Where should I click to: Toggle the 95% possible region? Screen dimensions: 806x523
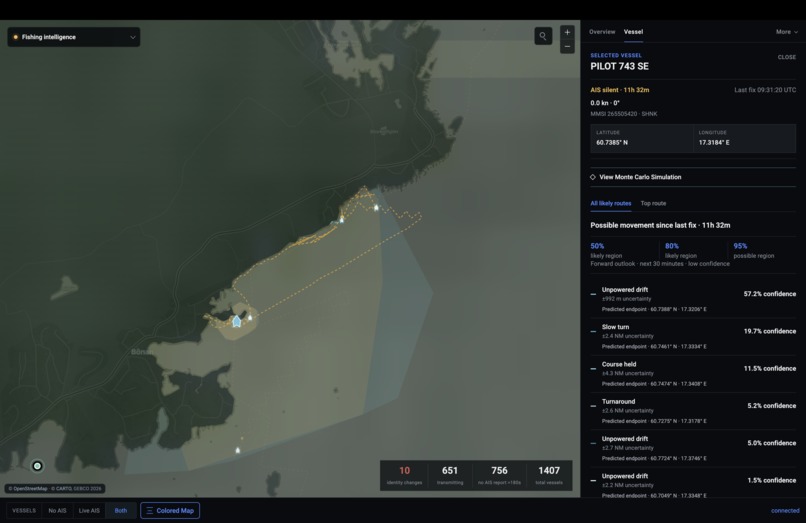pos(754,250)
